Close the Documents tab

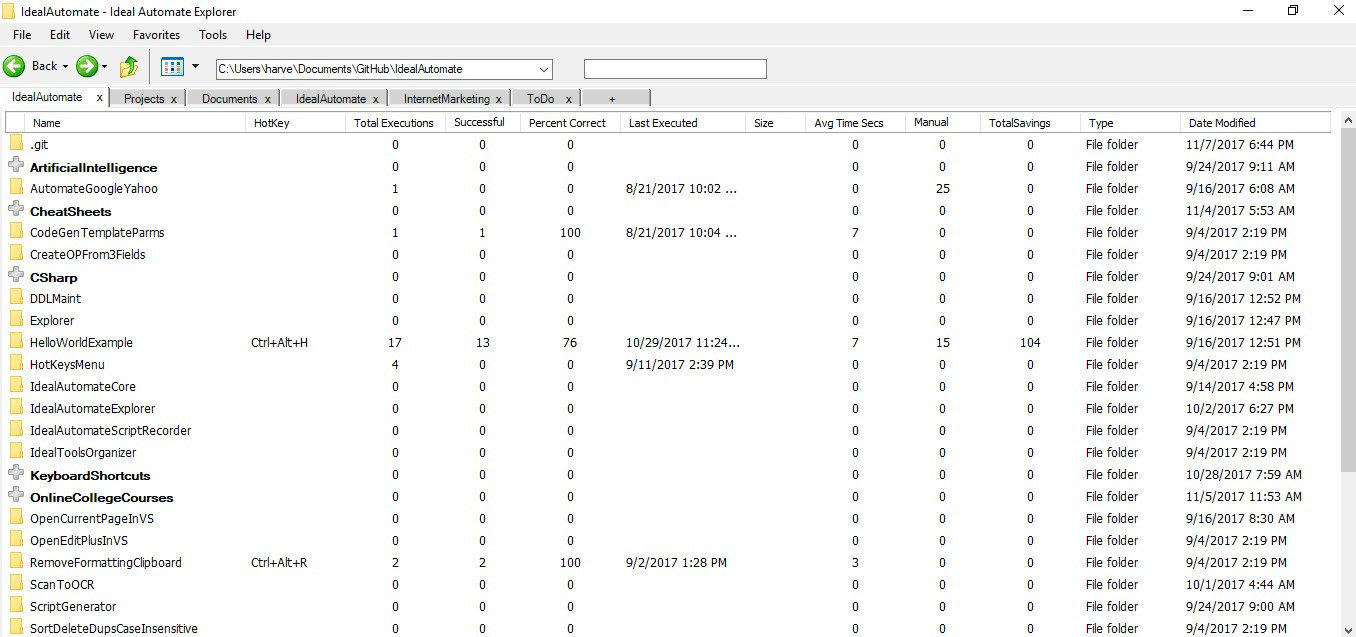pyautogui.click(x=268, y=99)
